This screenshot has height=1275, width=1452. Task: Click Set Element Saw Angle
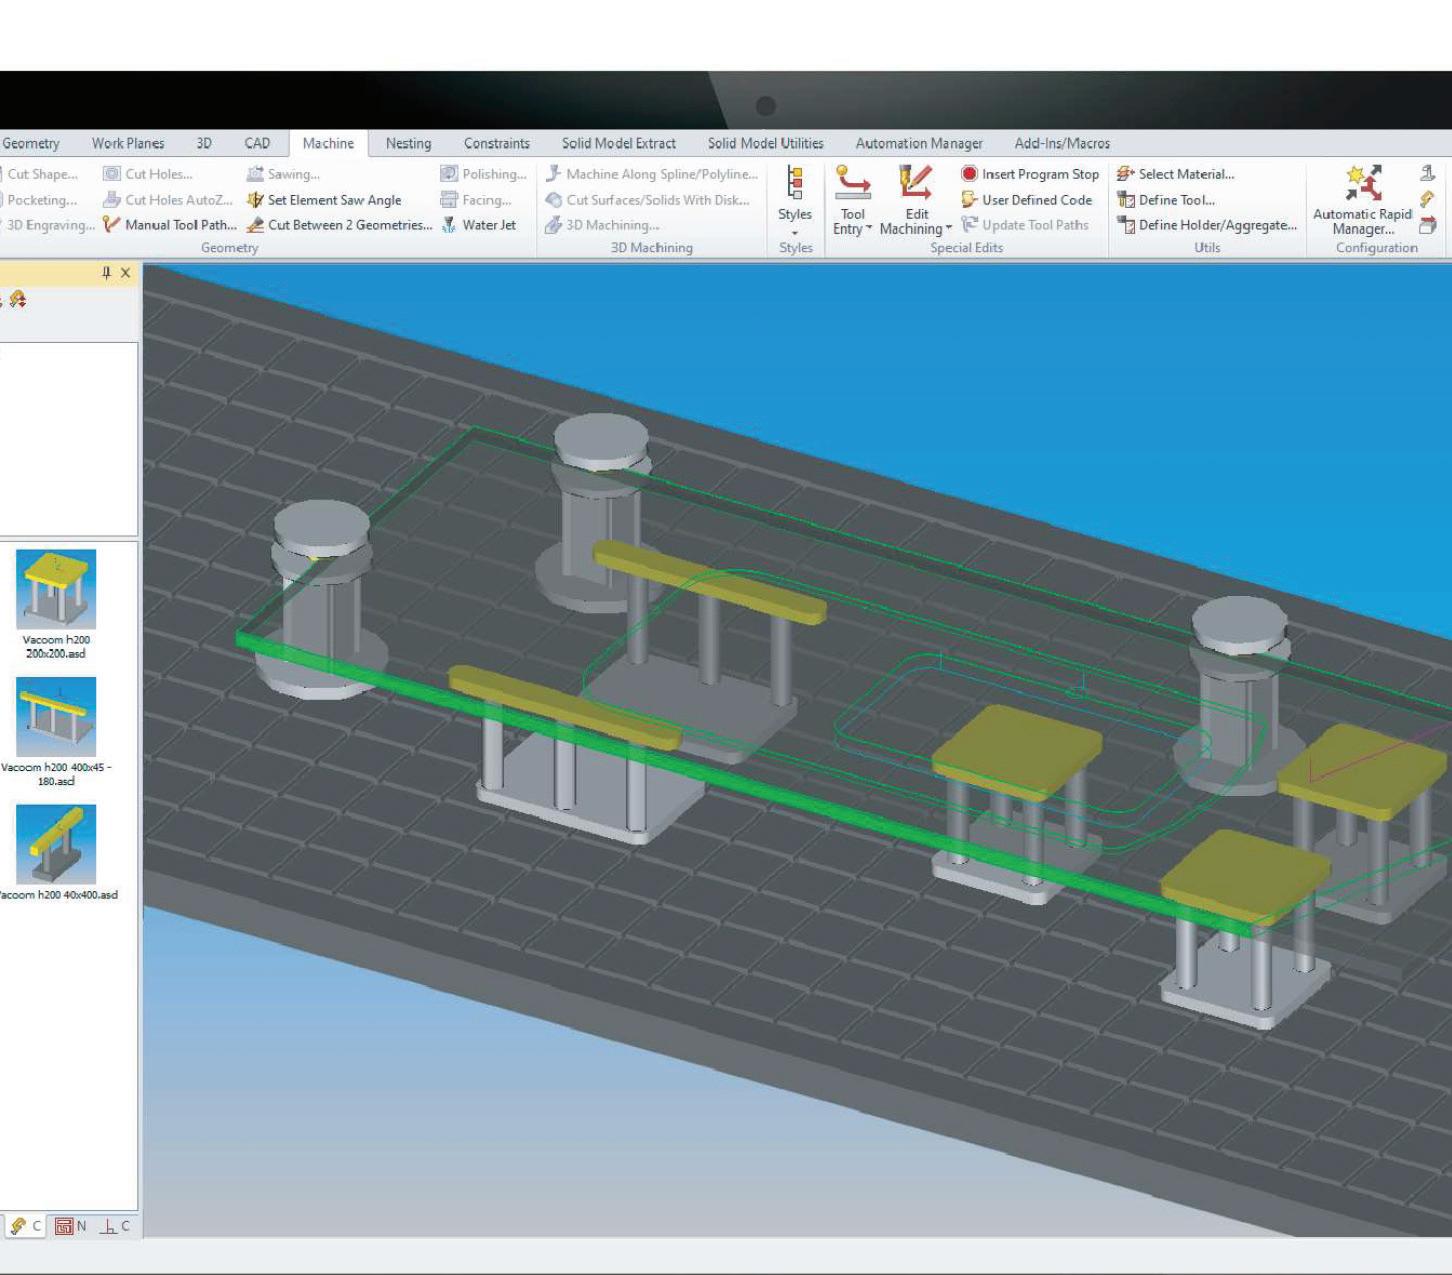[324, 200]
